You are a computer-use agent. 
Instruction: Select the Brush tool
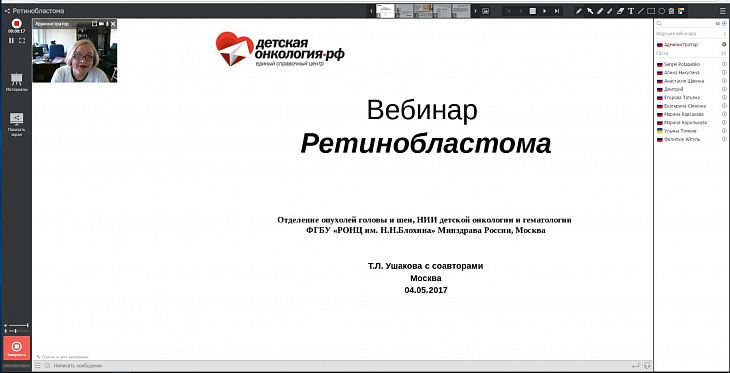pos(610,11)
